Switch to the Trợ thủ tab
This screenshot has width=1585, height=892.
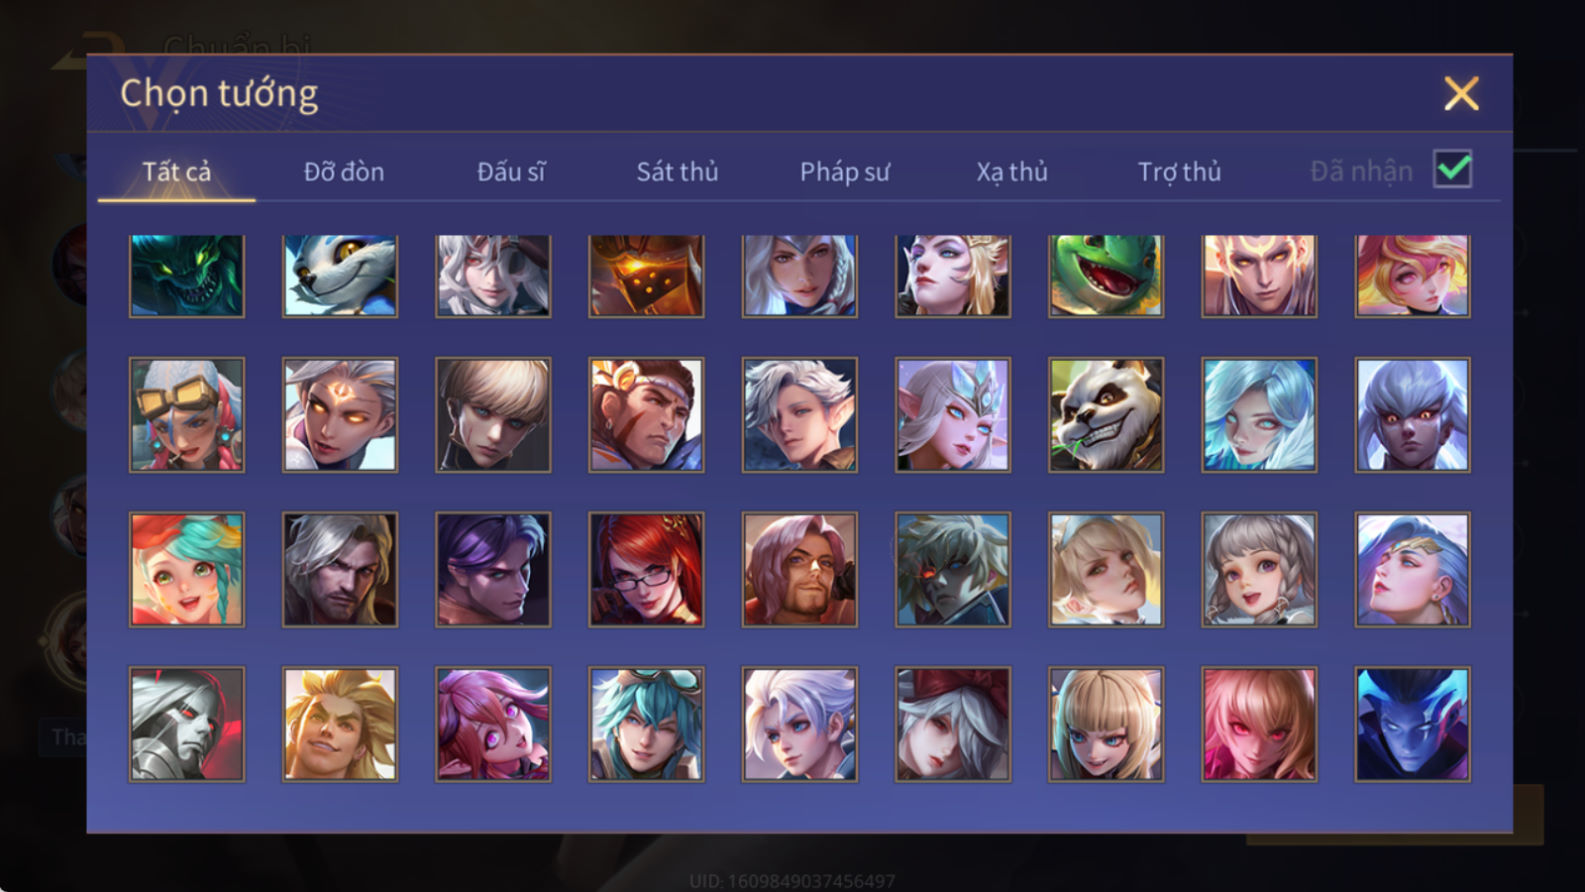click(1179, 172)
